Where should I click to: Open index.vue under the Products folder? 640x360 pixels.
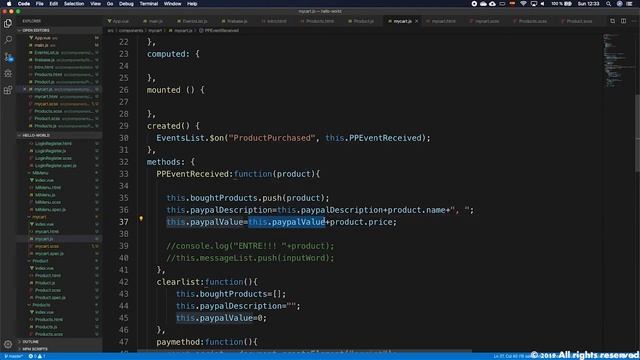click(44, 312)
